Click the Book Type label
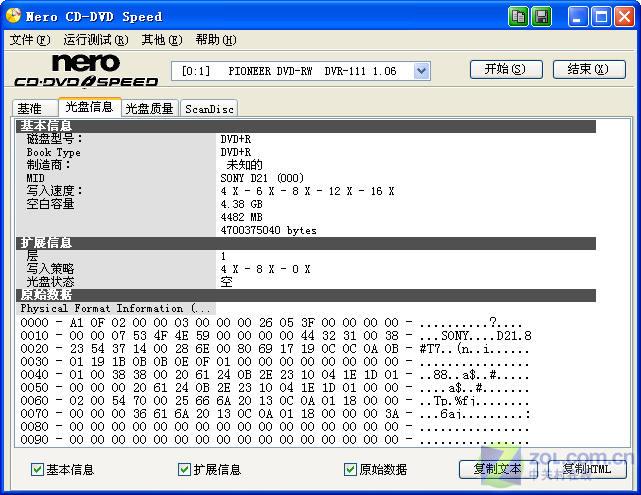This screenshot has width=641, height=495. coord(53,152)
